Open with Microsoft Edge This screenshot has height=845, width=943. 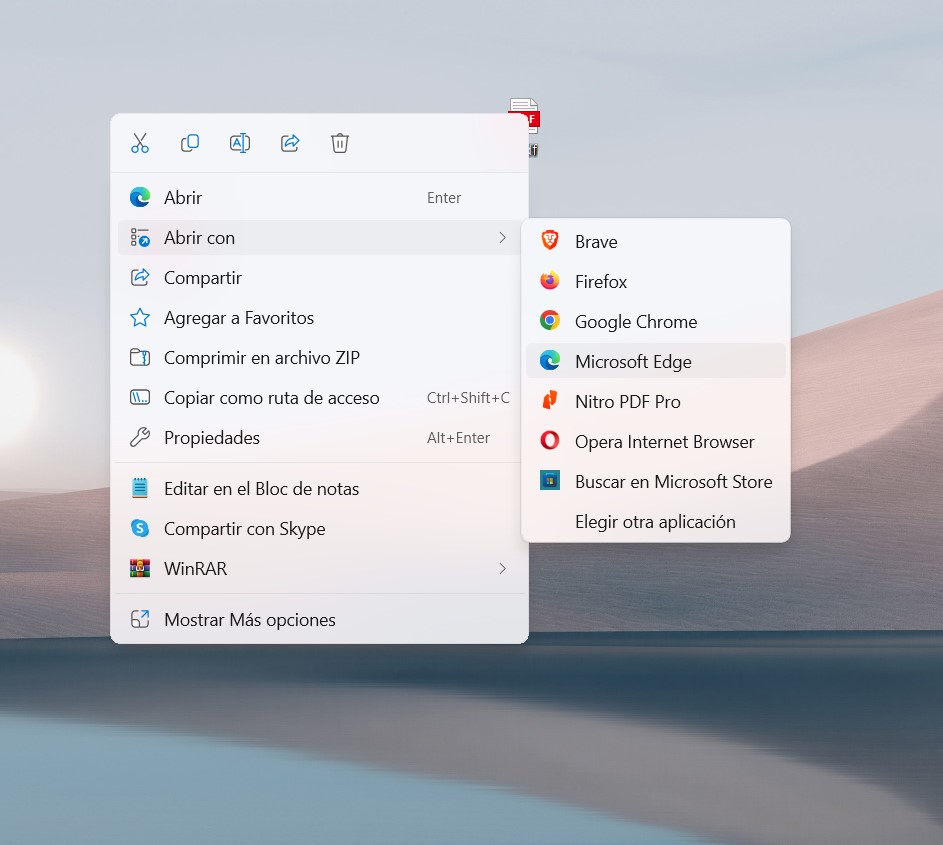656,361
